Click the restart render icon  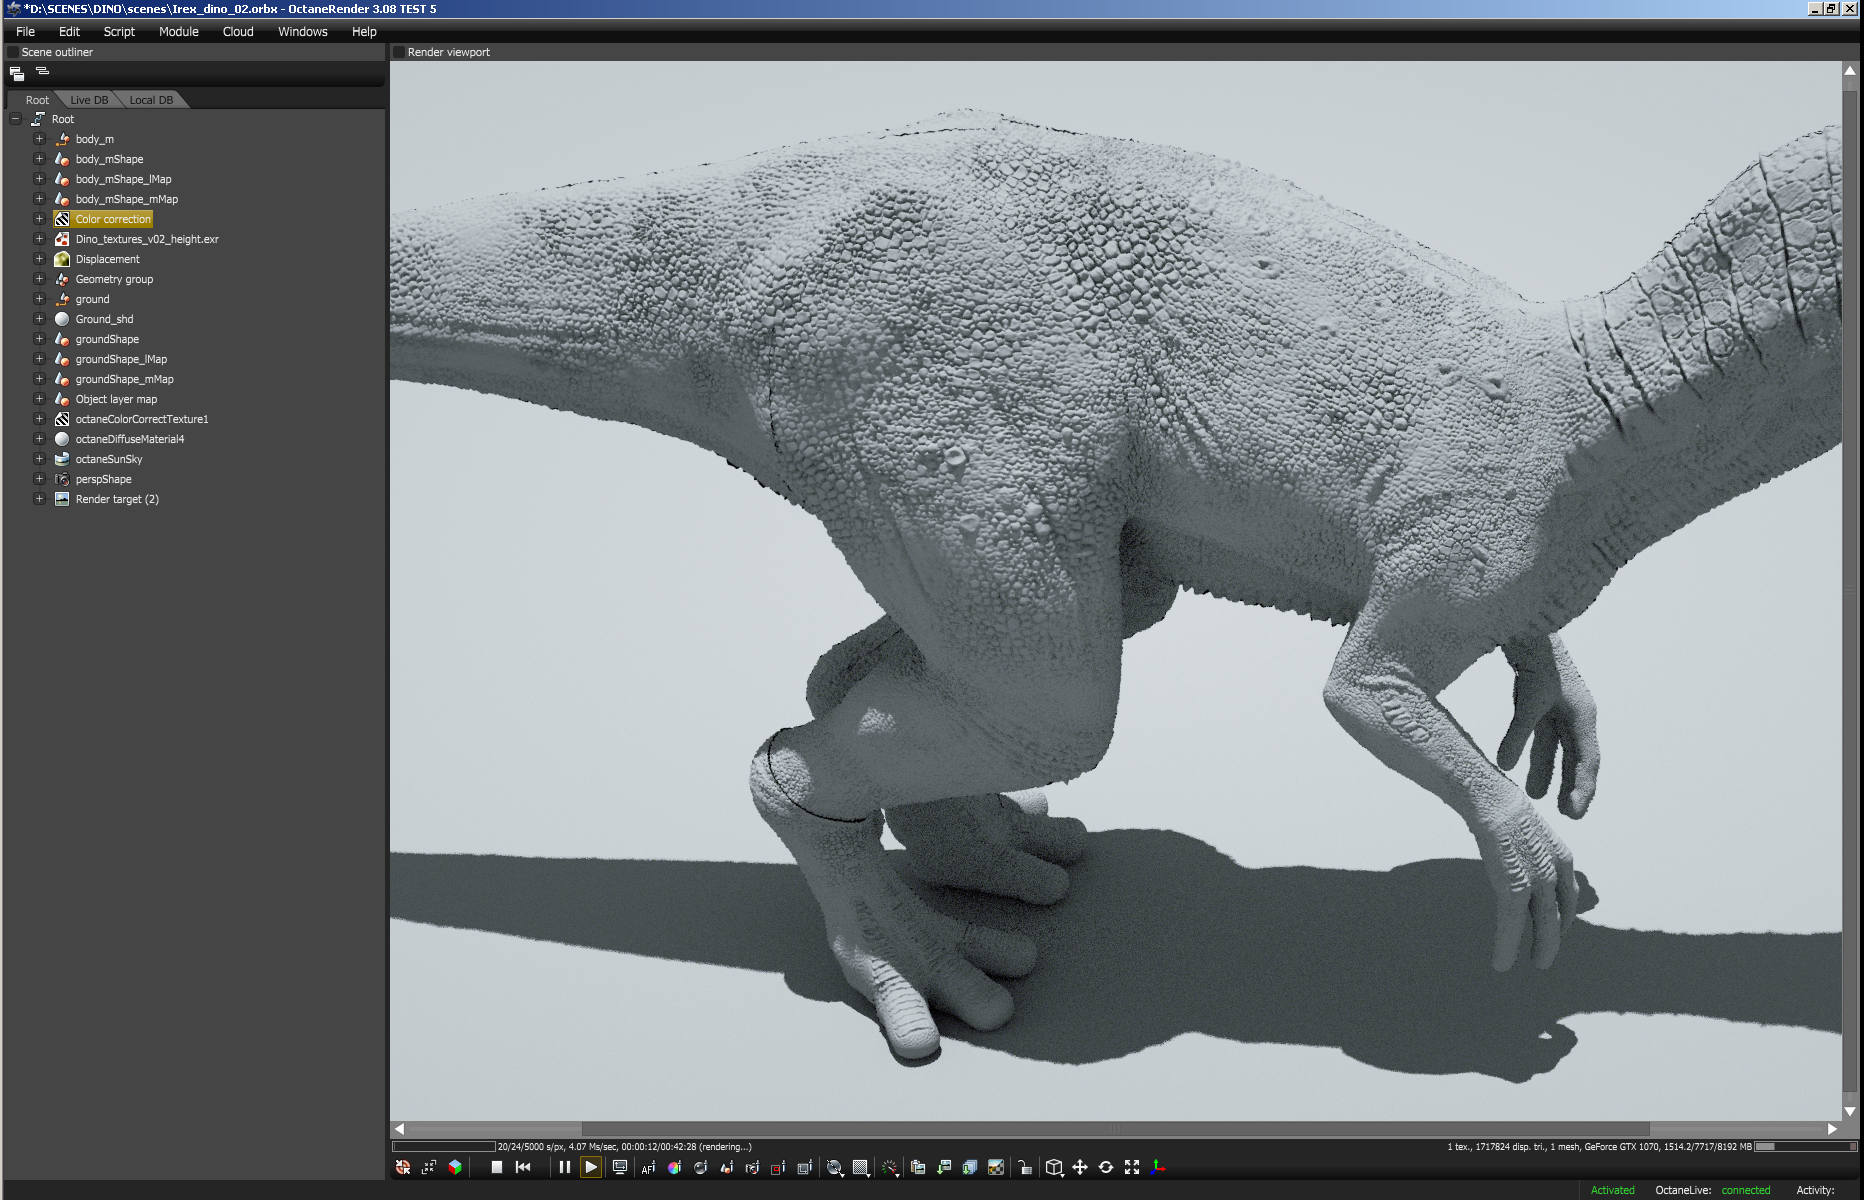point(523,1167)
